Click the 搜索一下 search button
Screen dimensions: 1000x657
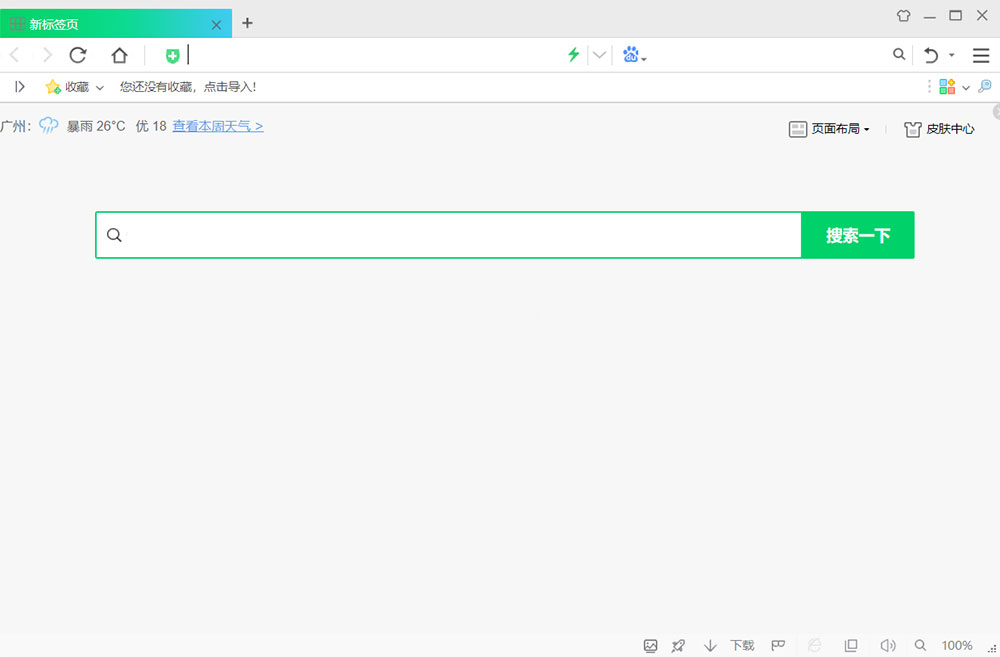click(x=858, y=234)
